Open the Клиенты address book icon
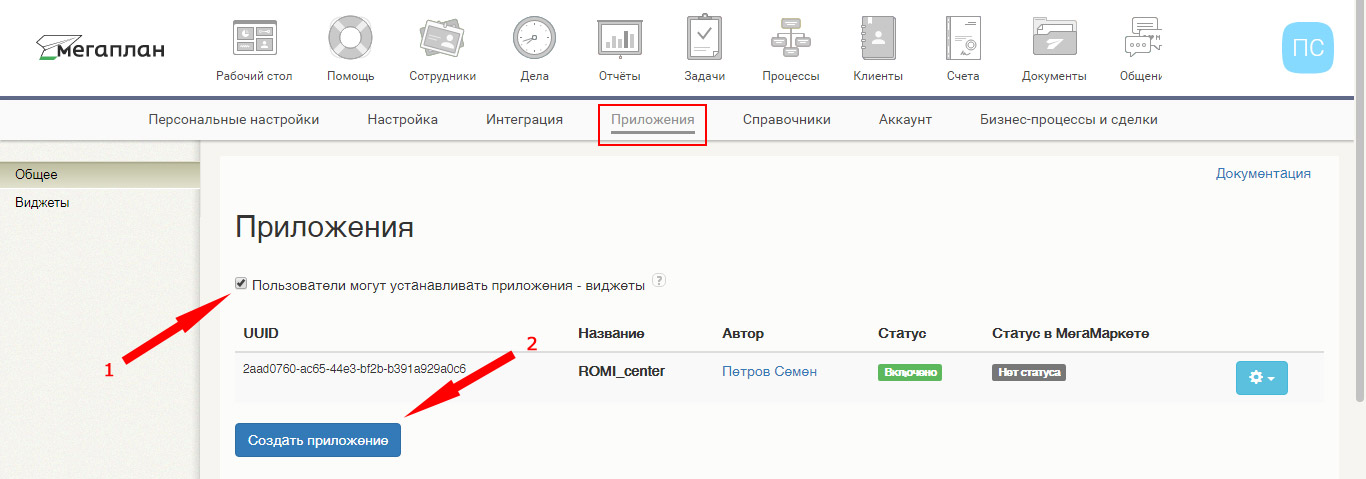 (x=877, y=39)
